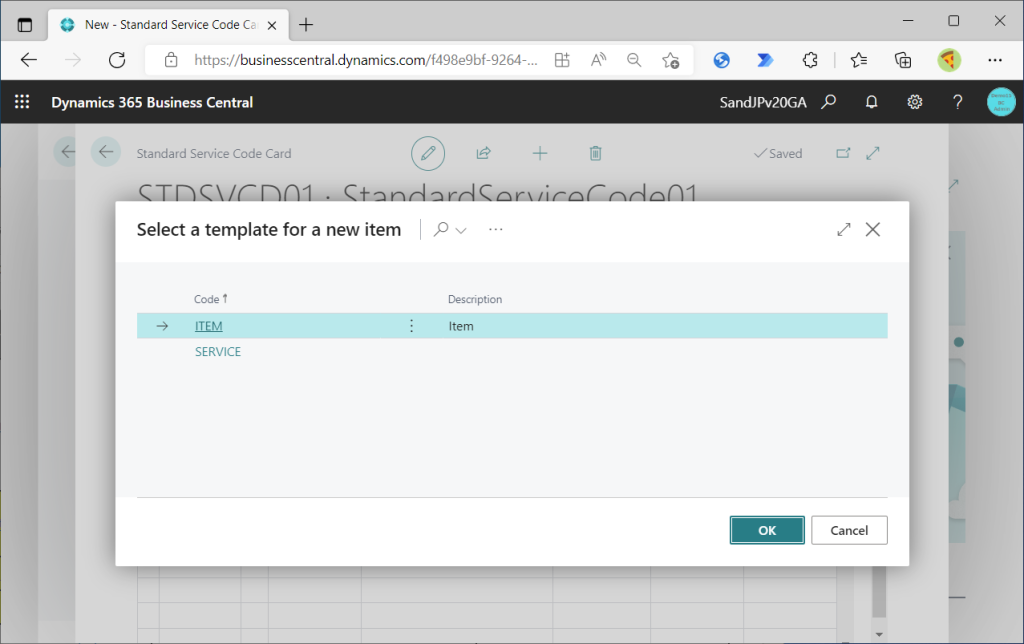Open Business Central search magnifier

pyautogui.click(x=828, y=102)
